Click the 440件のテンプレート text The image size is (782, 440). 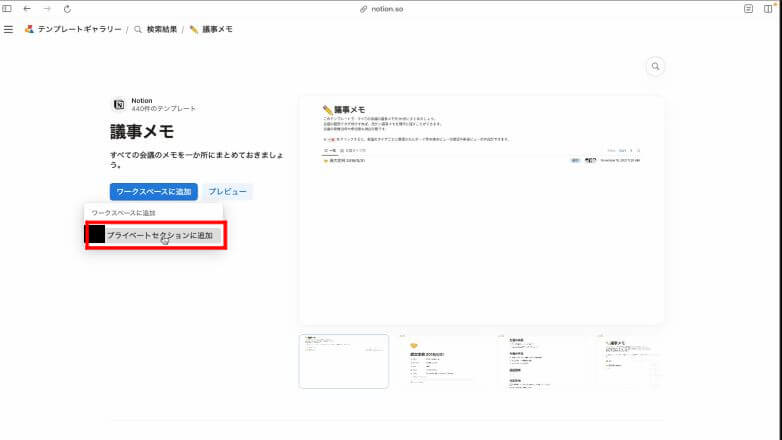click(164, 108)
